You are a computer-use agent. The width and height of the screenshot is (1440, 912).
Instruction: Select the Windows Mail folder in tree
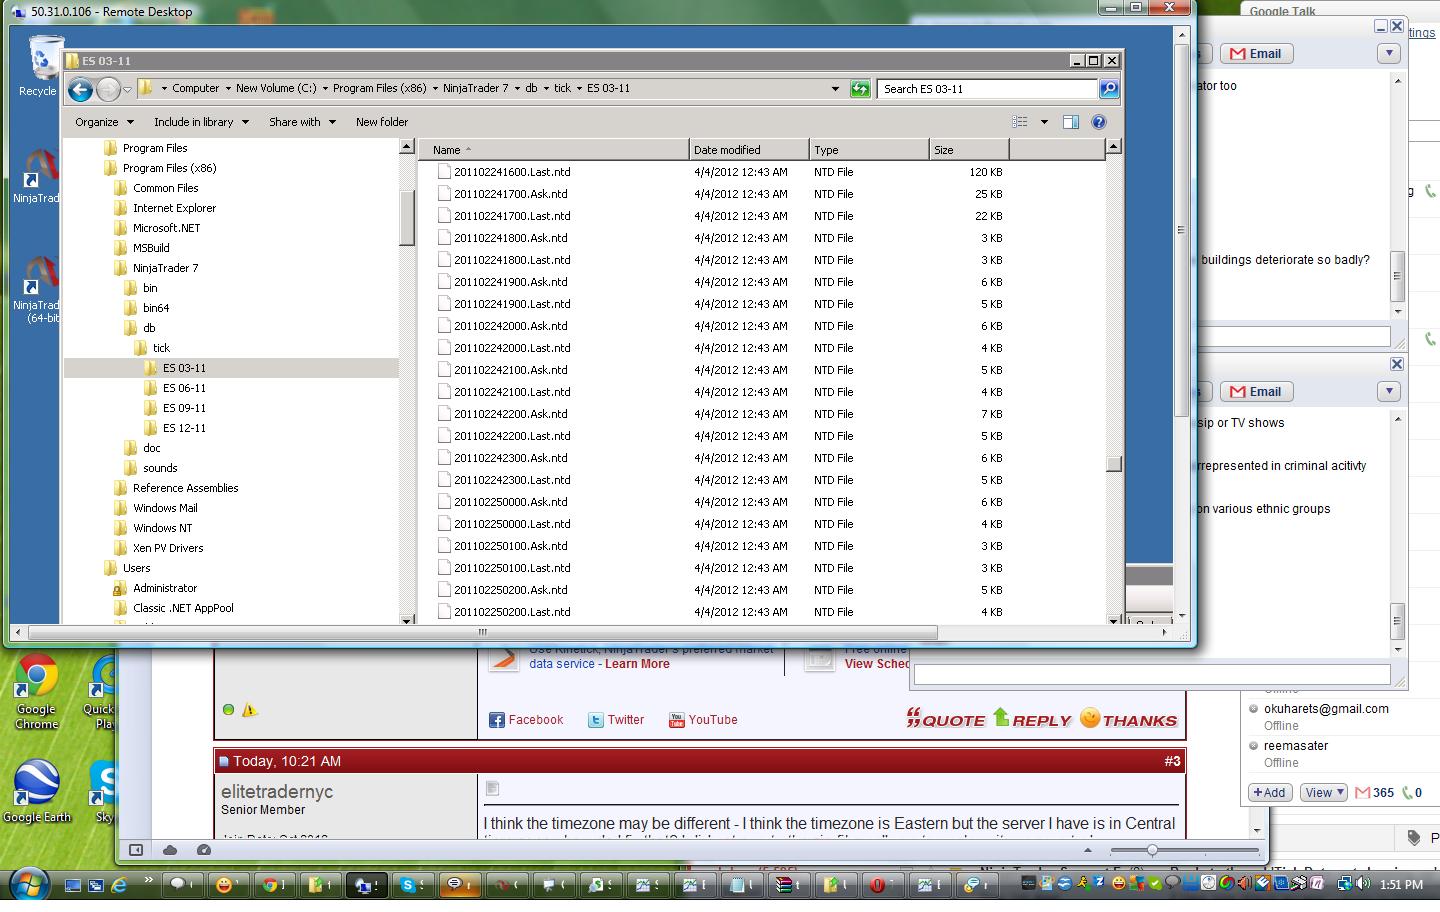click(165, 508)
